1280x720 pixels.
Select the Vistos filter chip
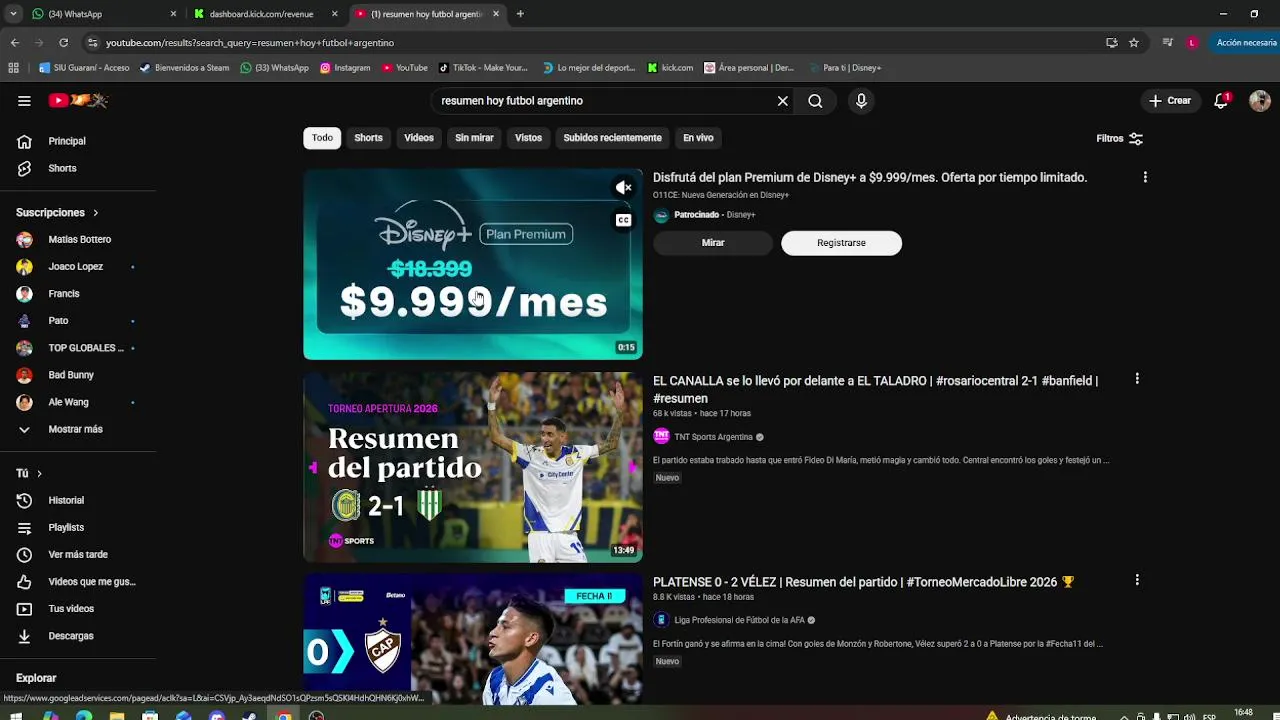click(x=528, y=138)
